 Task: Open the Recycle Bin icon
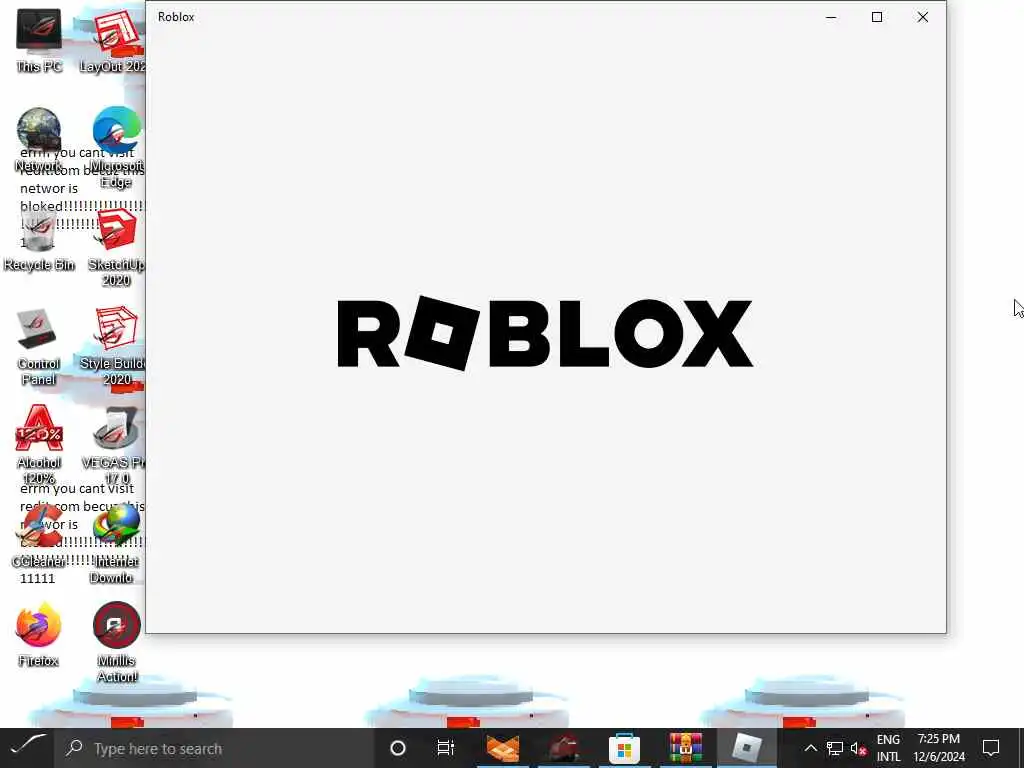(39, 239)
